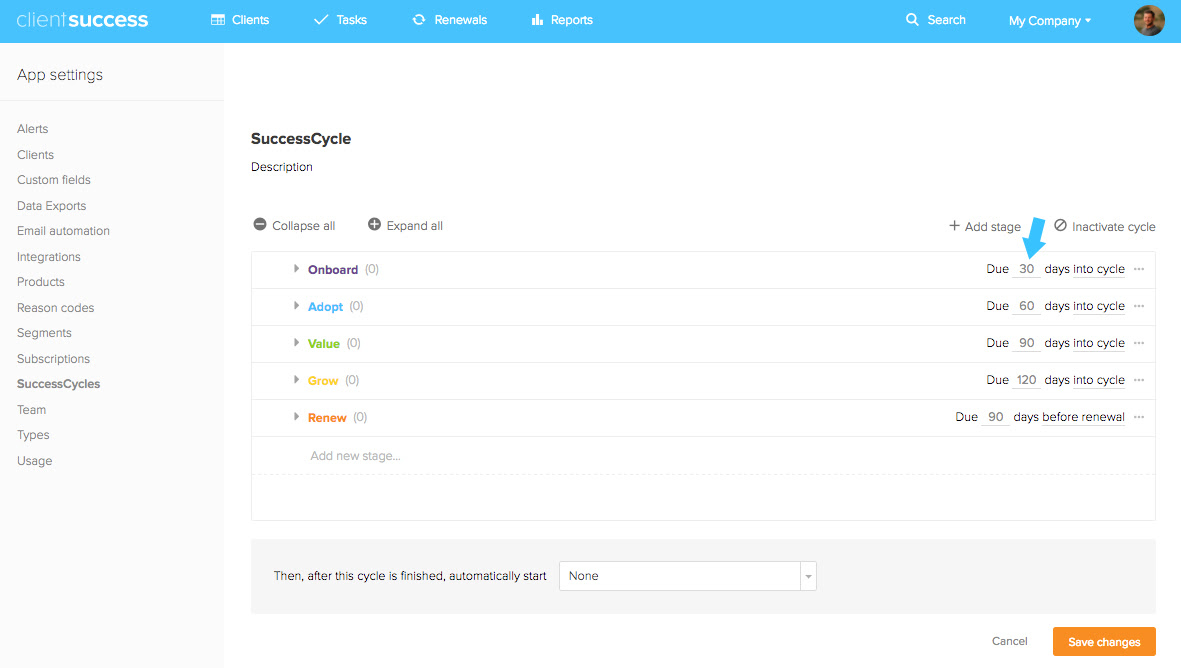The height and width of the screenshot is (668, 1181).
Task: Click the Grow due days field showing 120
Action: (x=1026, y=380)
